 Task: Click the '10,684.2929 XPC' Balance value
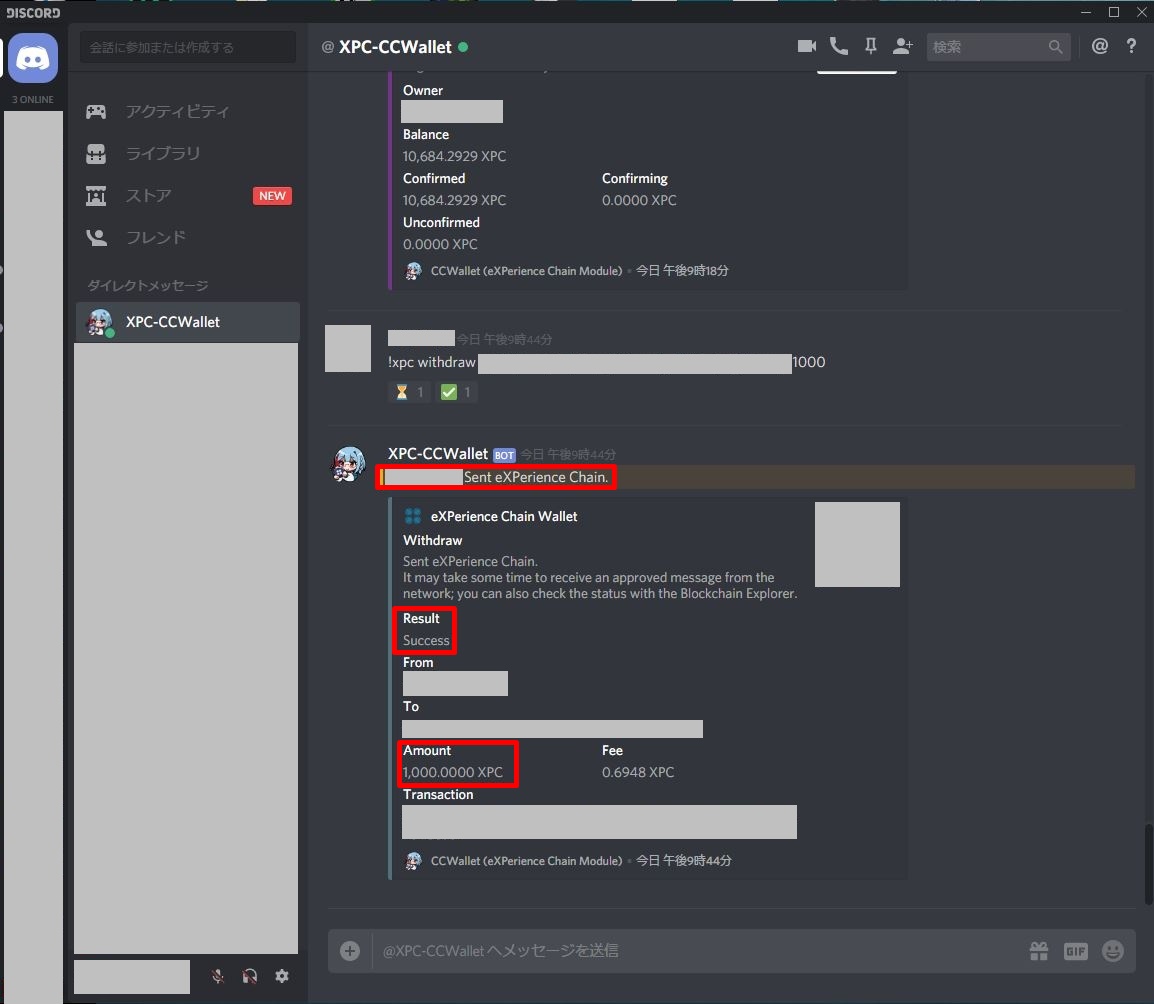(x=454, y=156)
